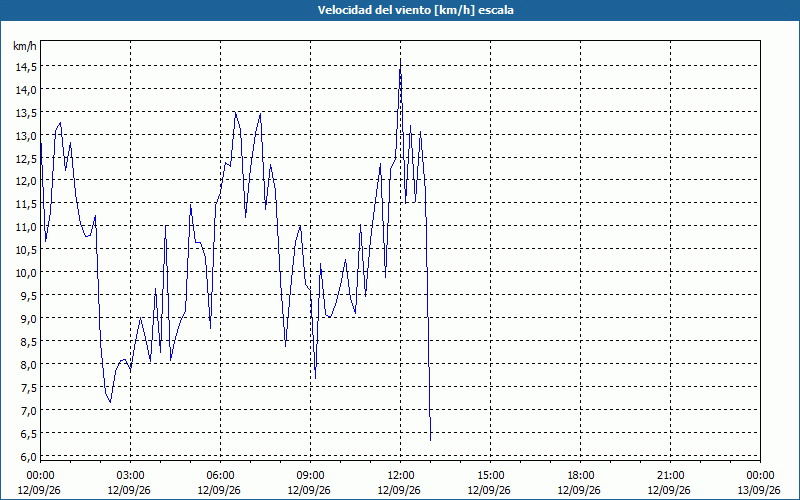Select the 14,5 y-axis value
800x500 pixels.
pos(25,67)
